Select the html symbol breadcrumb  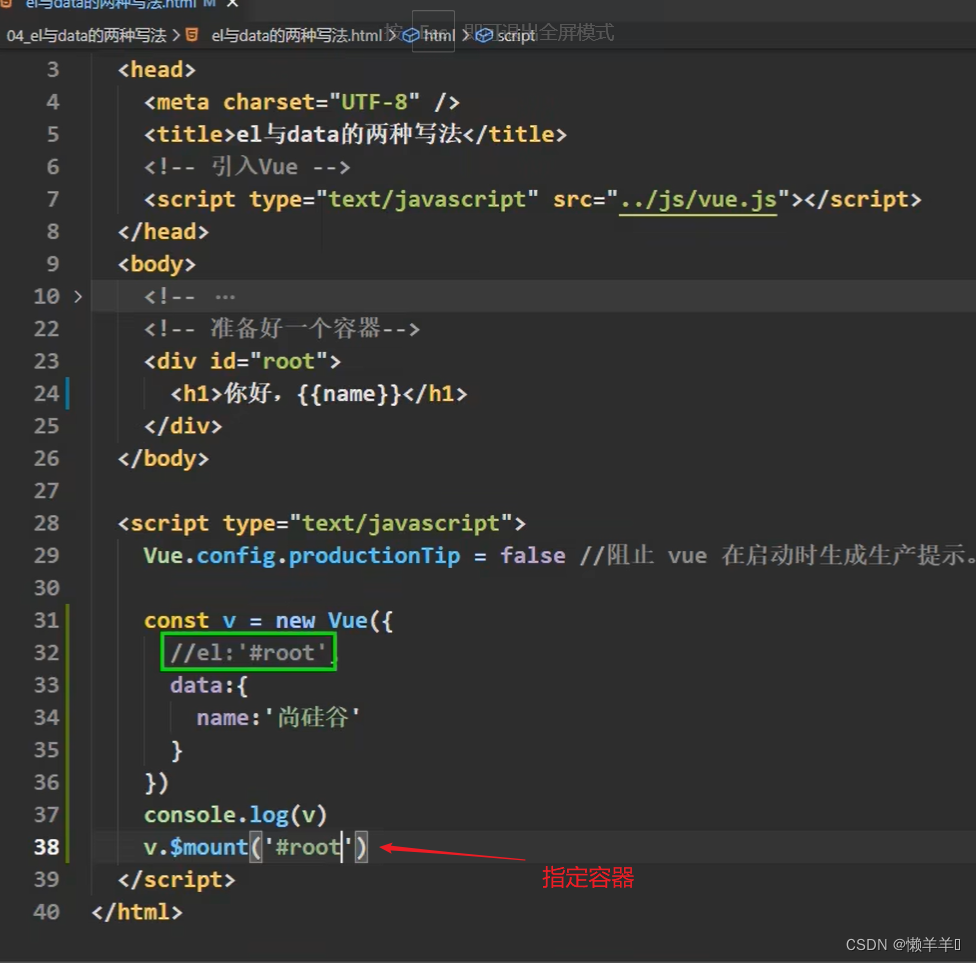[439, 35]
